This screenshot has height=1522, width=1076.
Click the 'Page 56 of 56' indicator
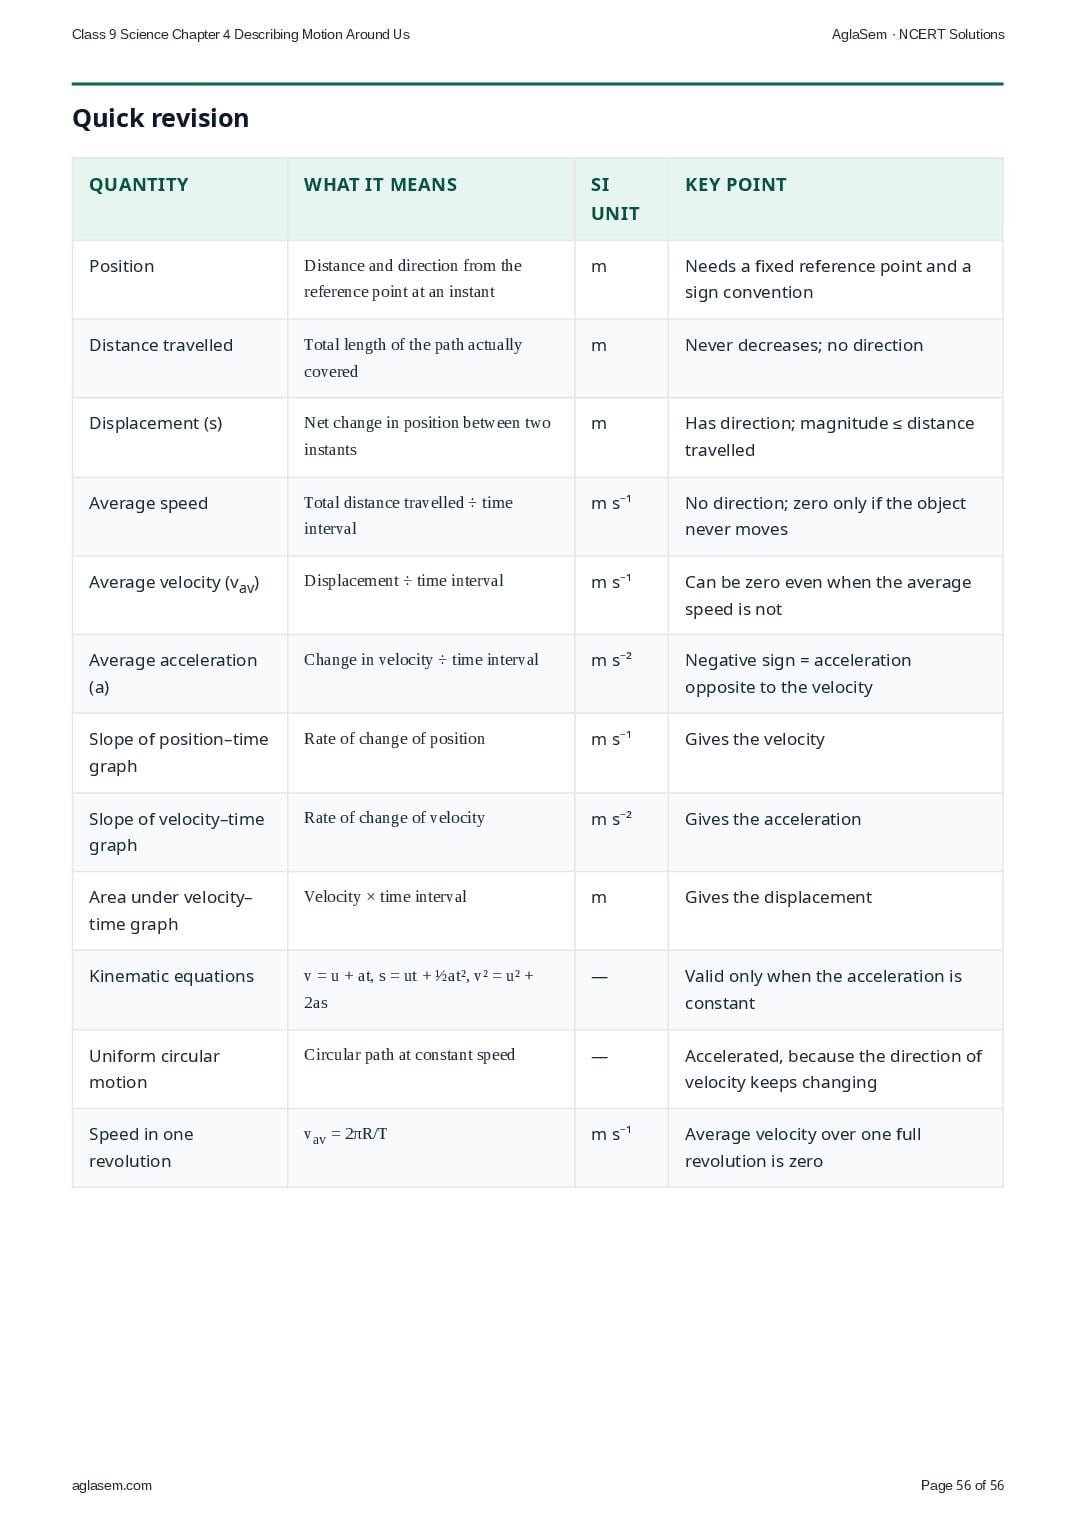click(x=962, y=1485)
